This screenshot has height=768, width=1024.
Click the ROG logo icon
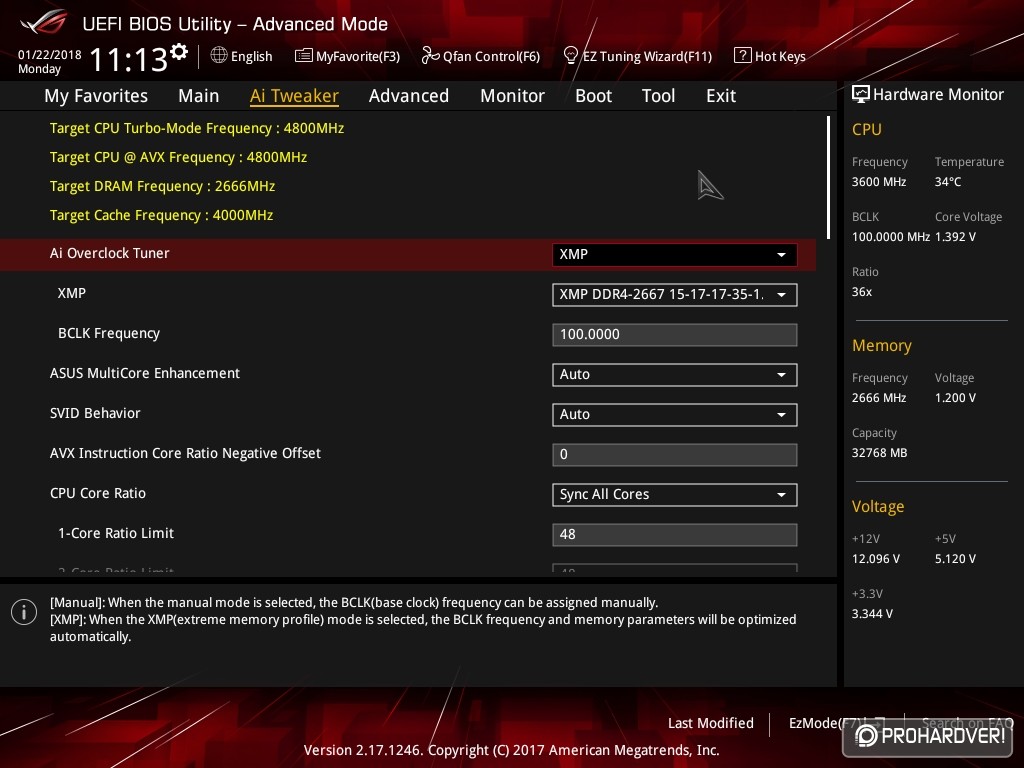coord(43,23)
